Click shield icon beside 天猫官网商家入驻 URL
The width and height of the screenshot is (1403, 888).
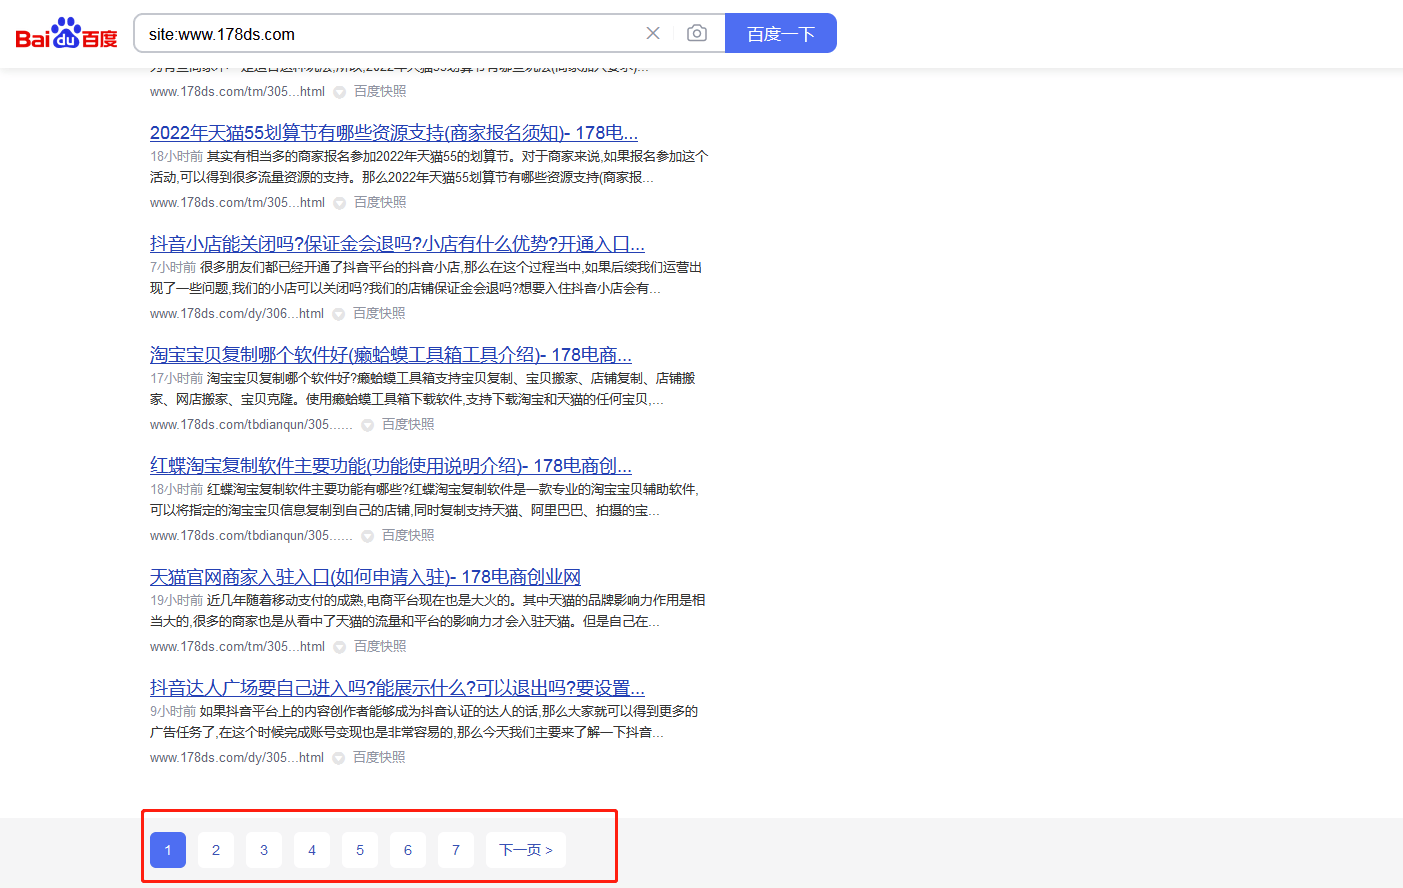point(339,647)
